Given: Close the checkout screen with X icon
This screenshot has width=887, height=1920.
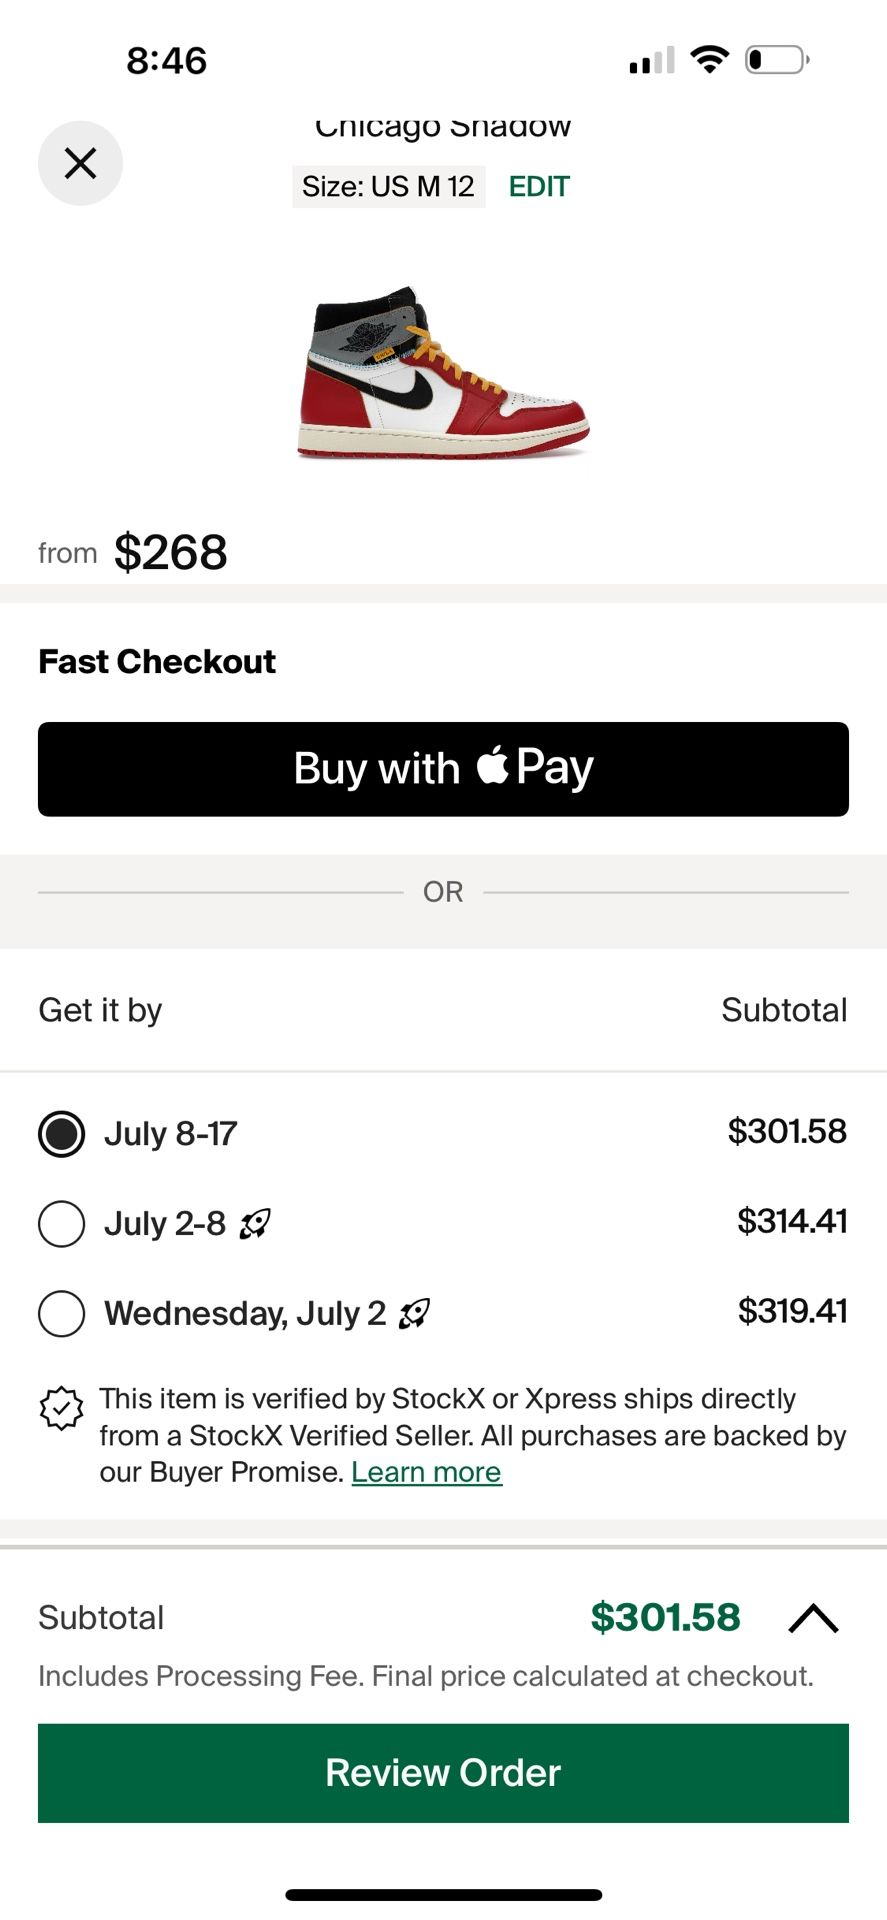Looking at the screenshot, I should [x=80, y=163].
